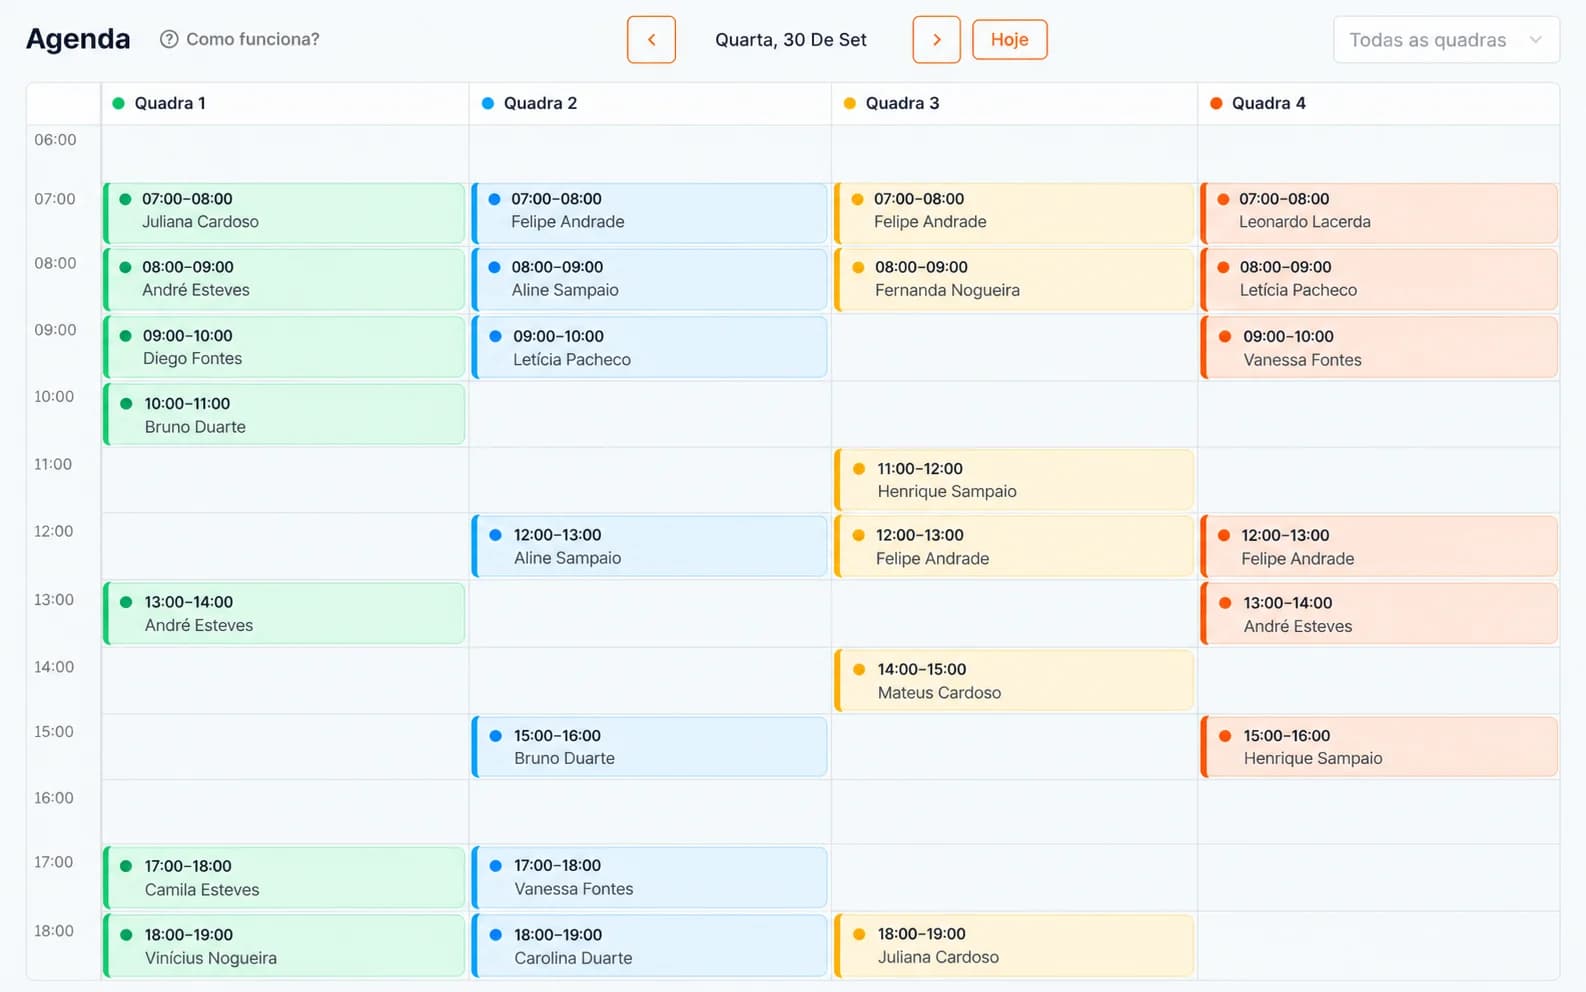This screenshot has width=1586, height=992.
Task: Open Henrique Sampaio's 11:00-12:00 booking
Action: (x=1014, y=480)
